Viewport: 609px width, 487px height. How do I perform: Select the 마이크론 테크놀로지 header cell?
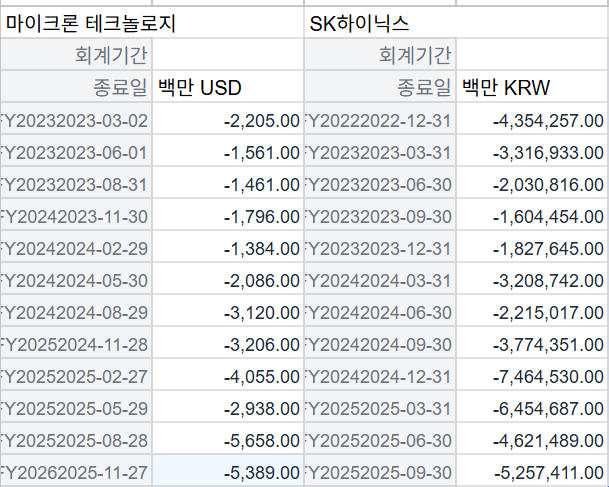(x=152, y=23)
